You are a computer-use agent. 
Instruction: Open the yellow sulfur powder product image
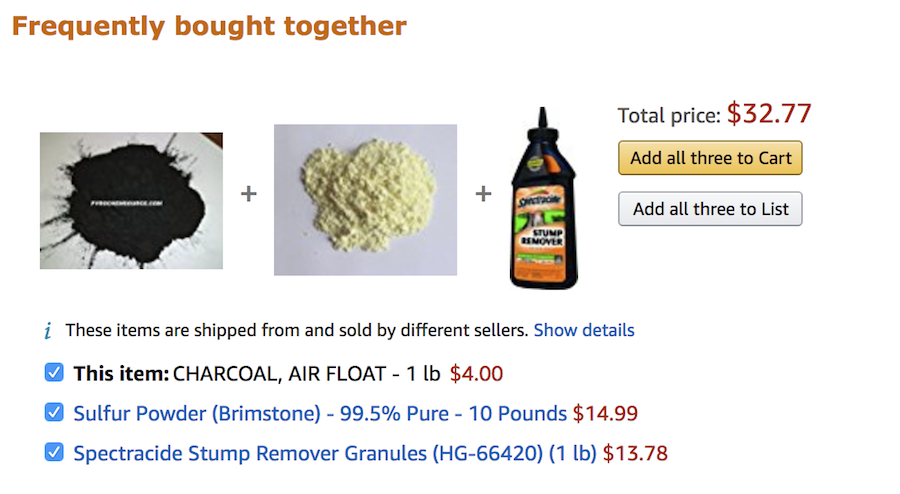click(x=365, y=199)
